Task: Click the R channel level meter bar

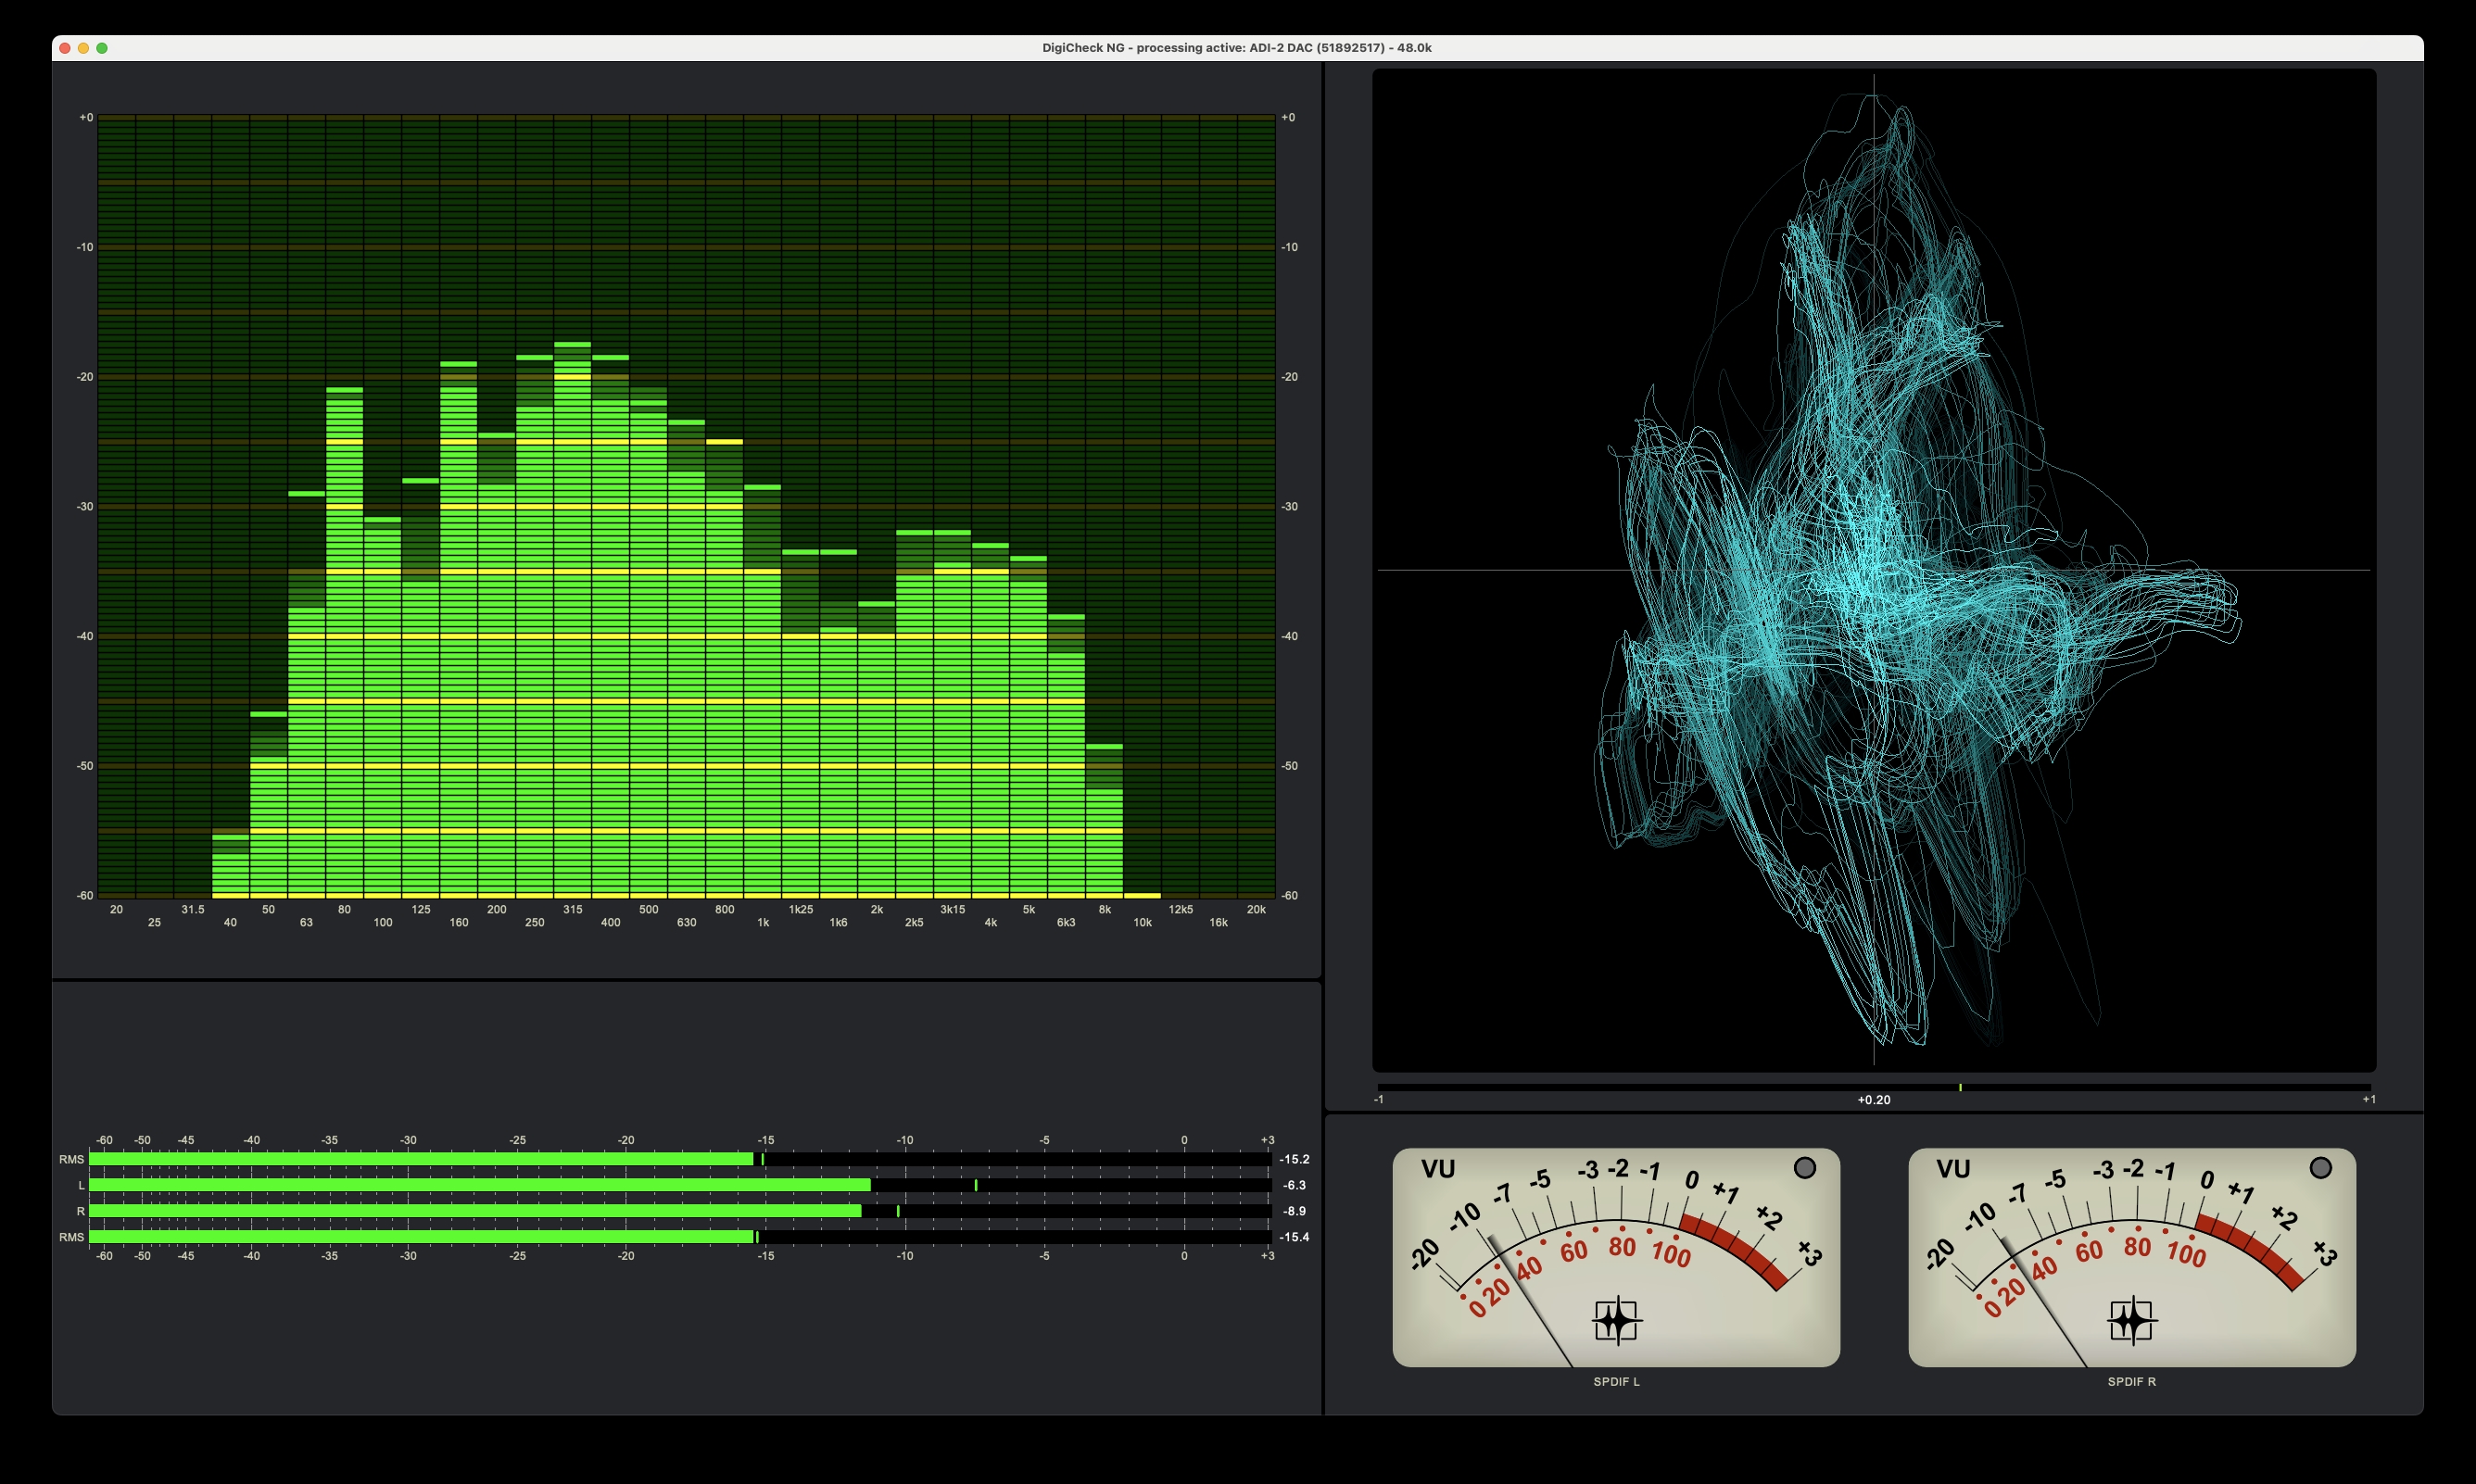Action: pyautogui.click(x=680, y=1211)
